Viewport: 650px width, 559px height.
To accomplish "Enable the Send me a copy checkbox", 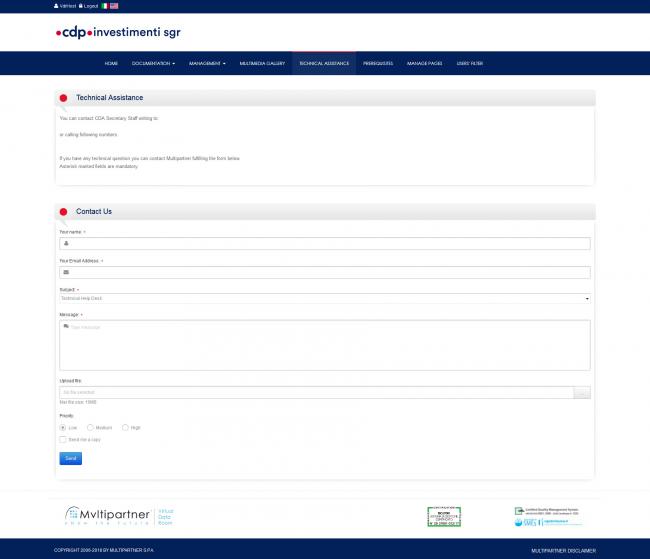I will (x=63, y=439).
